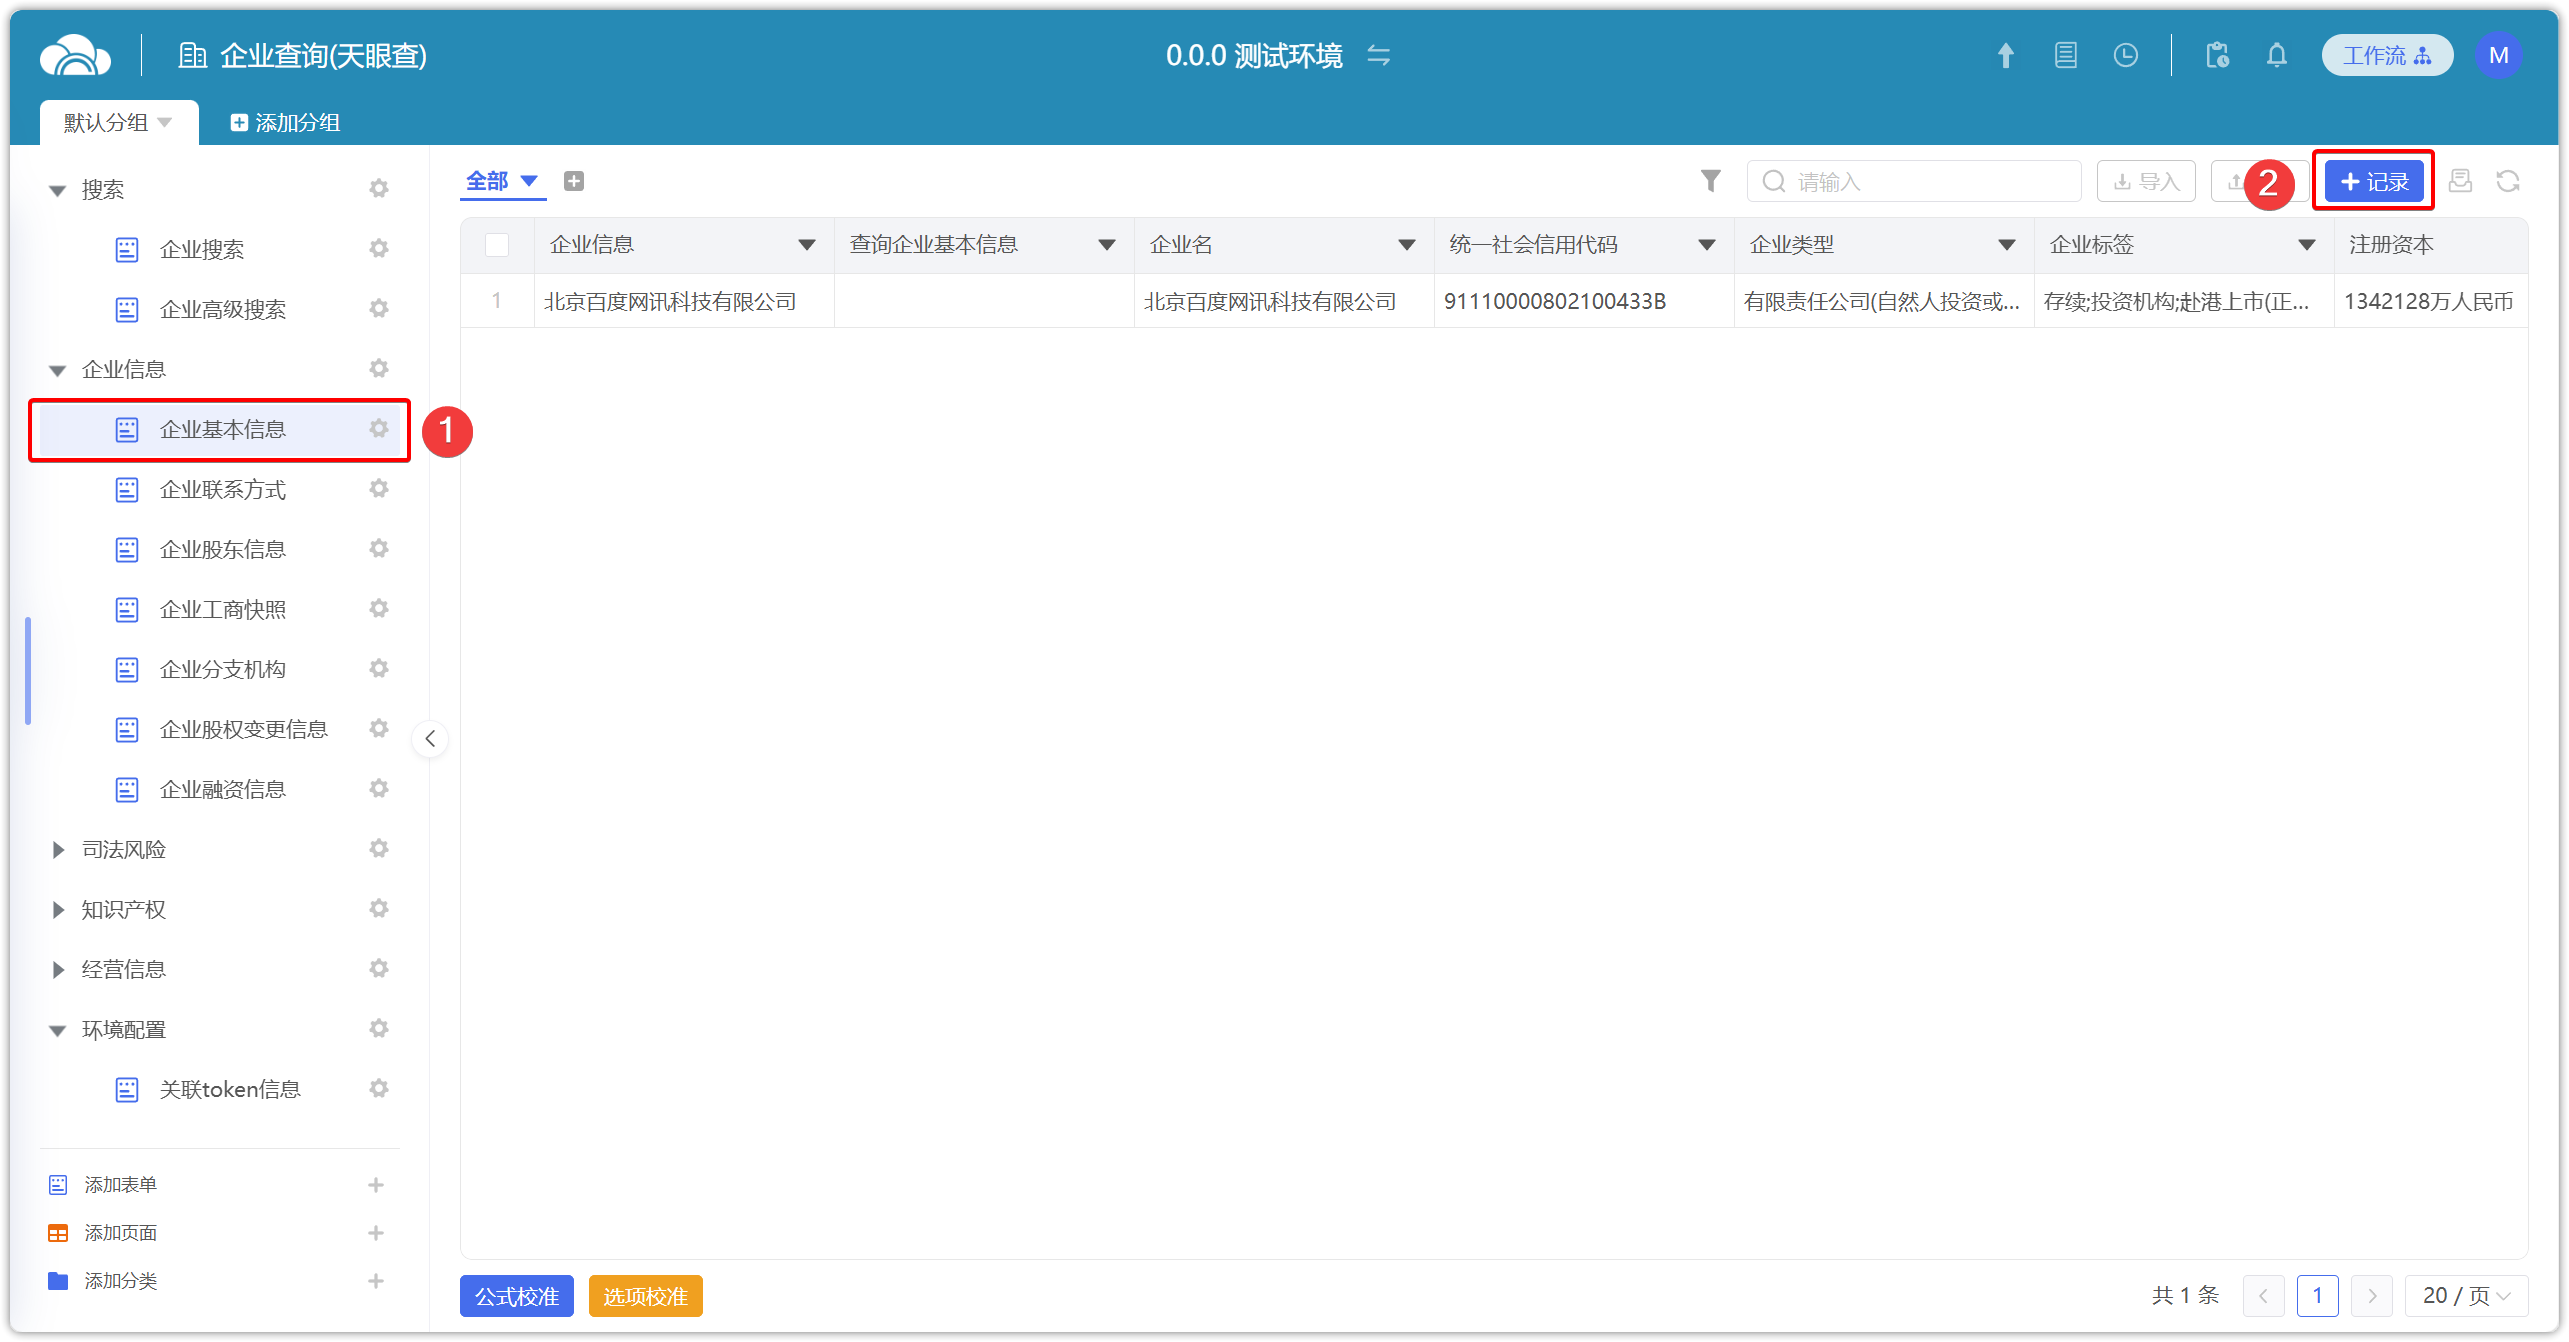Click the blue 记录 add button
The image size is (2569, 1342).
(2374, 181)
